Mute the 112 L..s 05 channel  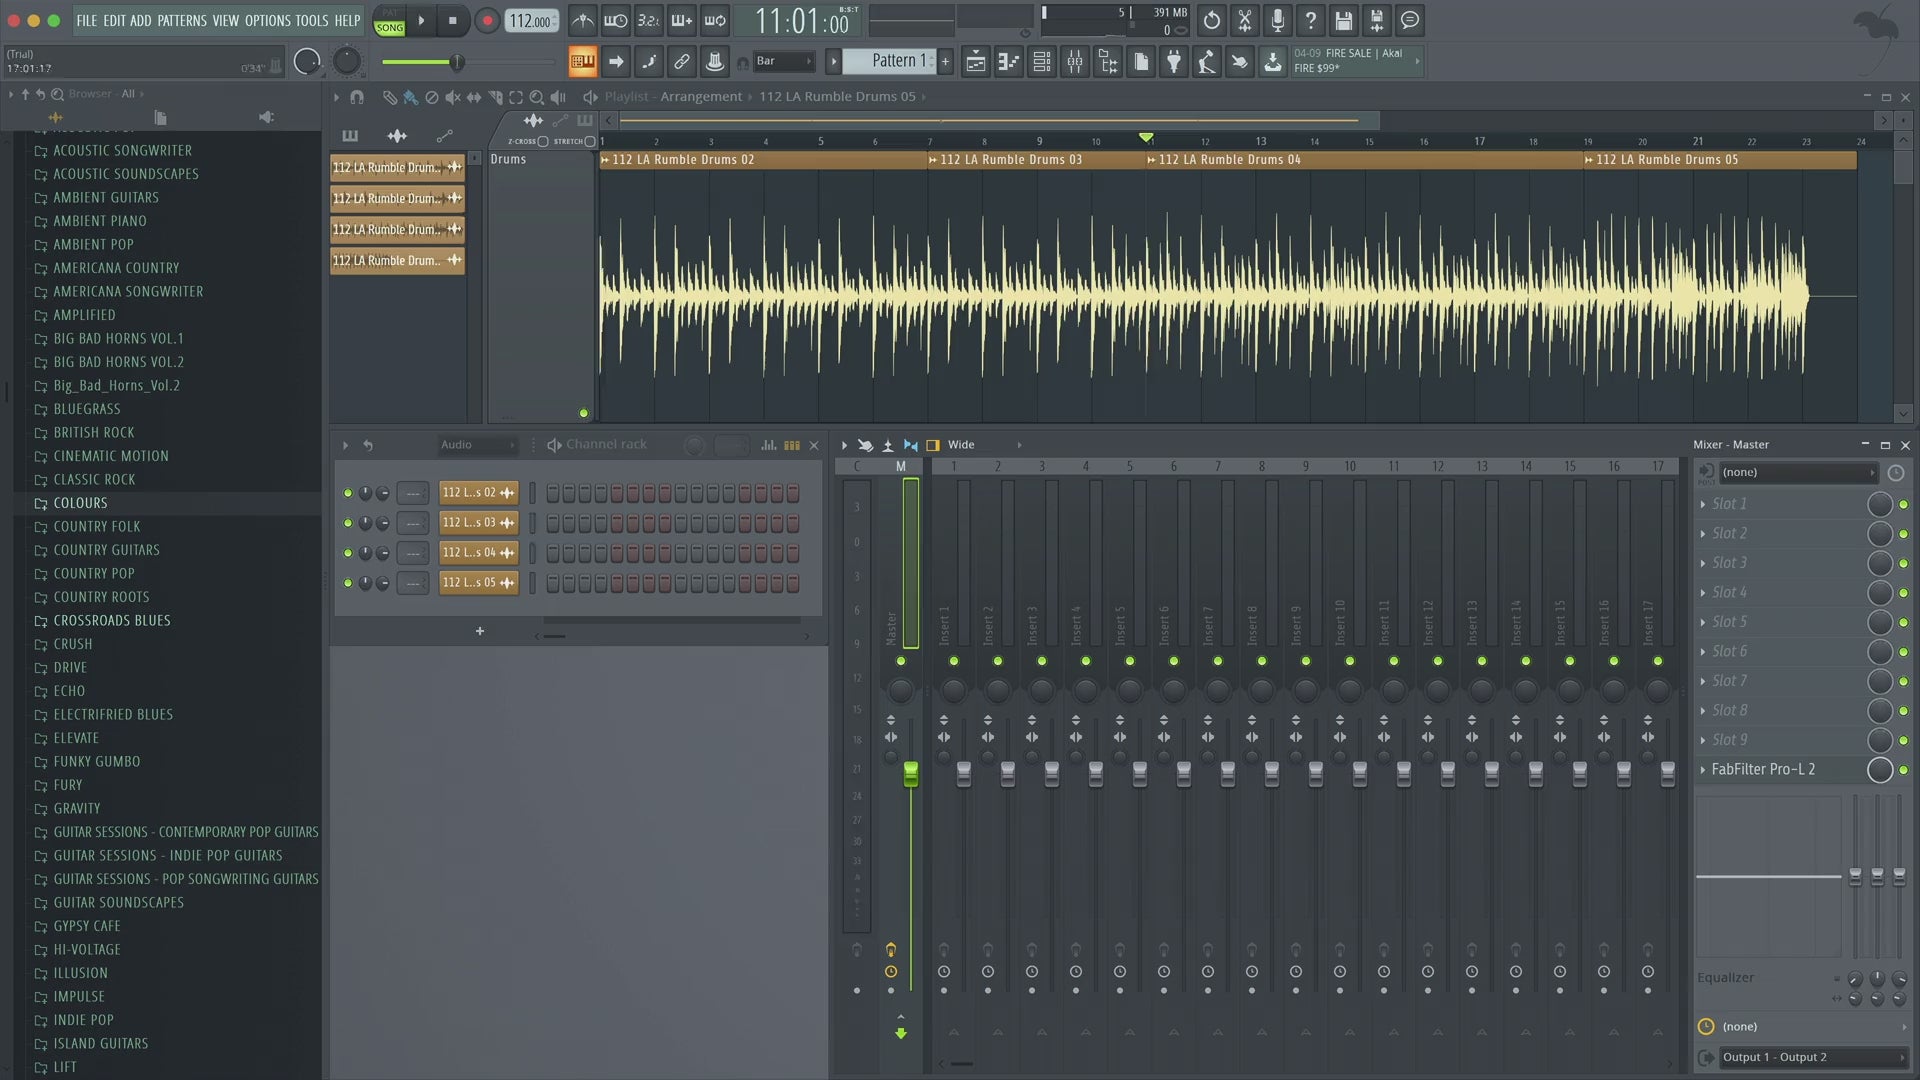[x=348, y=583]
